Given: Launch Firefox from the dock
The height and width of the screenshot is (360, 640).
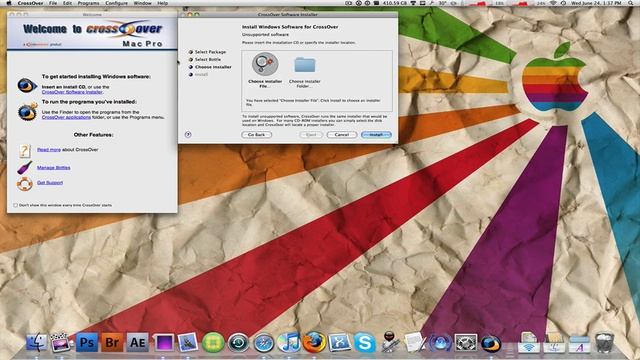Looking at the screenshot, I should point(314,342).
